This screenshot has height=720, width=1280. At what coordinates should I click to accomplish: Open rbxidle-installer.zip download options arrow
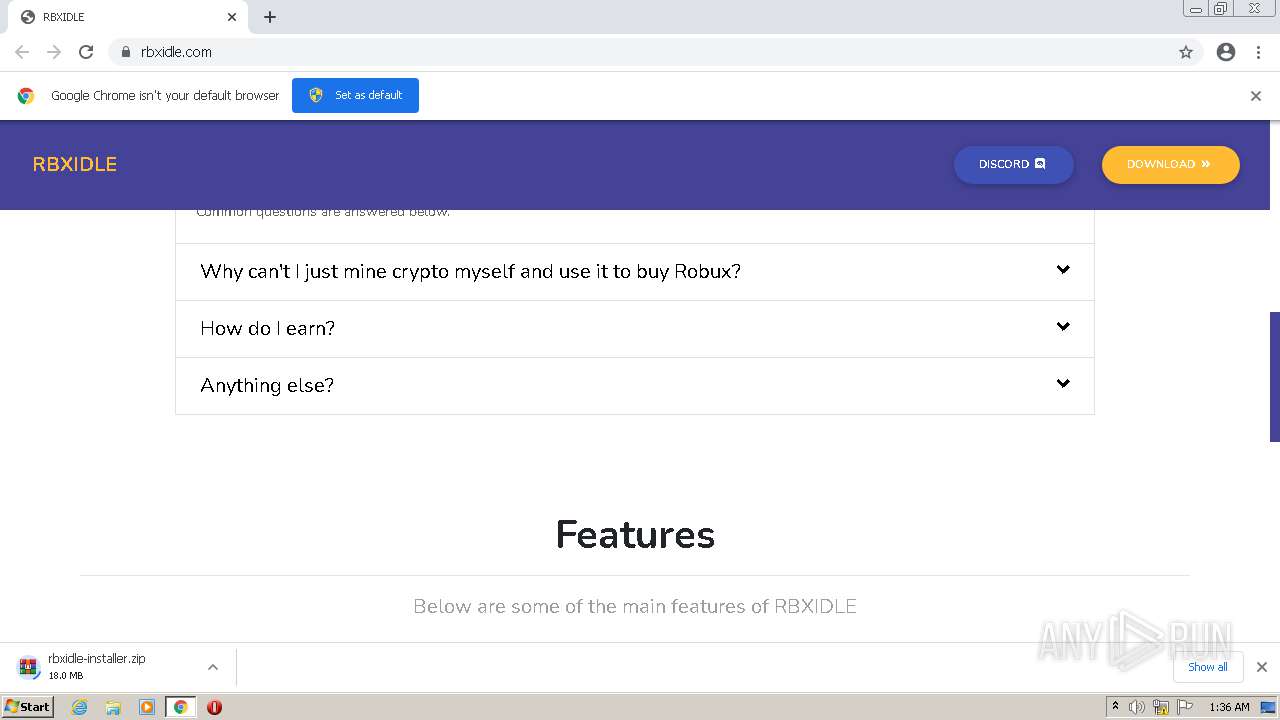click(213, 667)
